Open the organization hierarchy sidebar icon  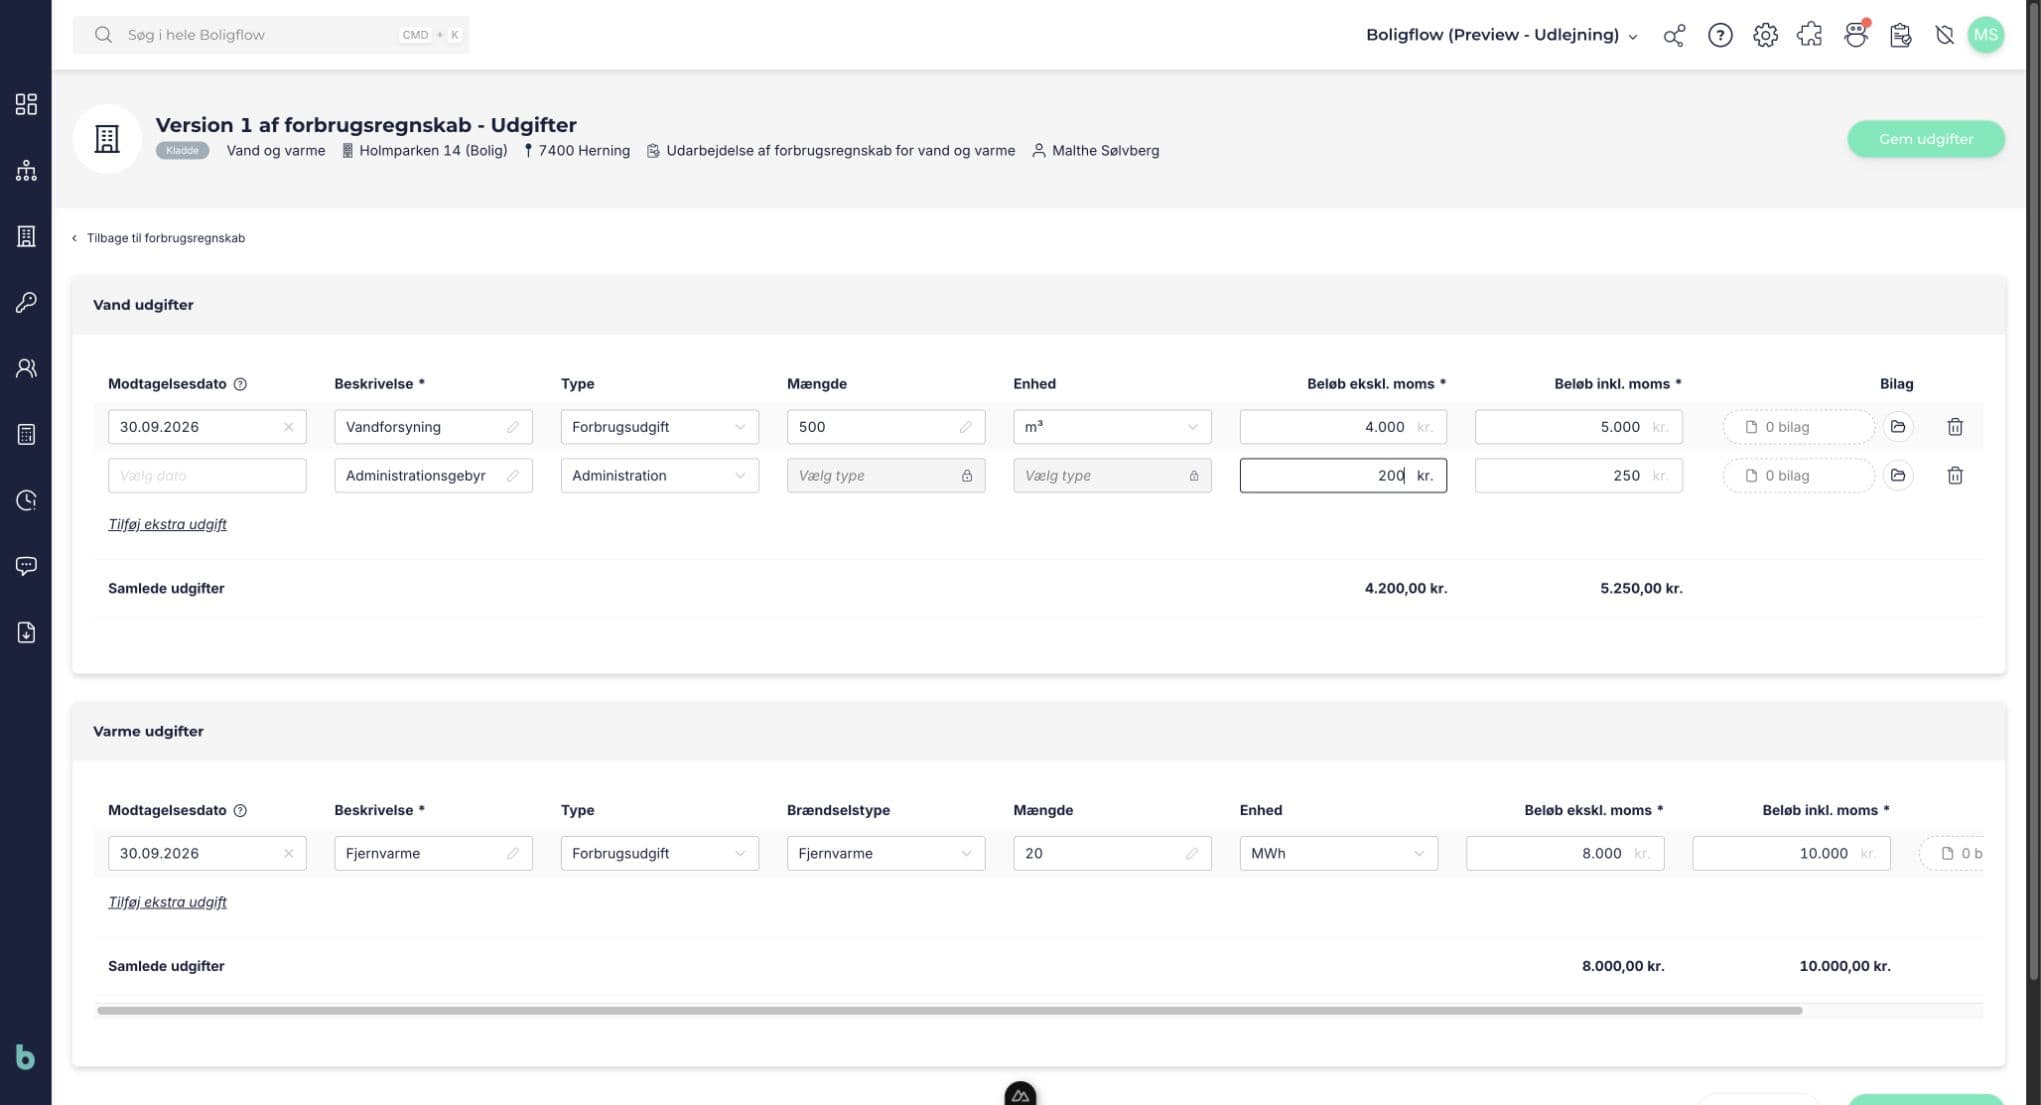coord(26,170)
